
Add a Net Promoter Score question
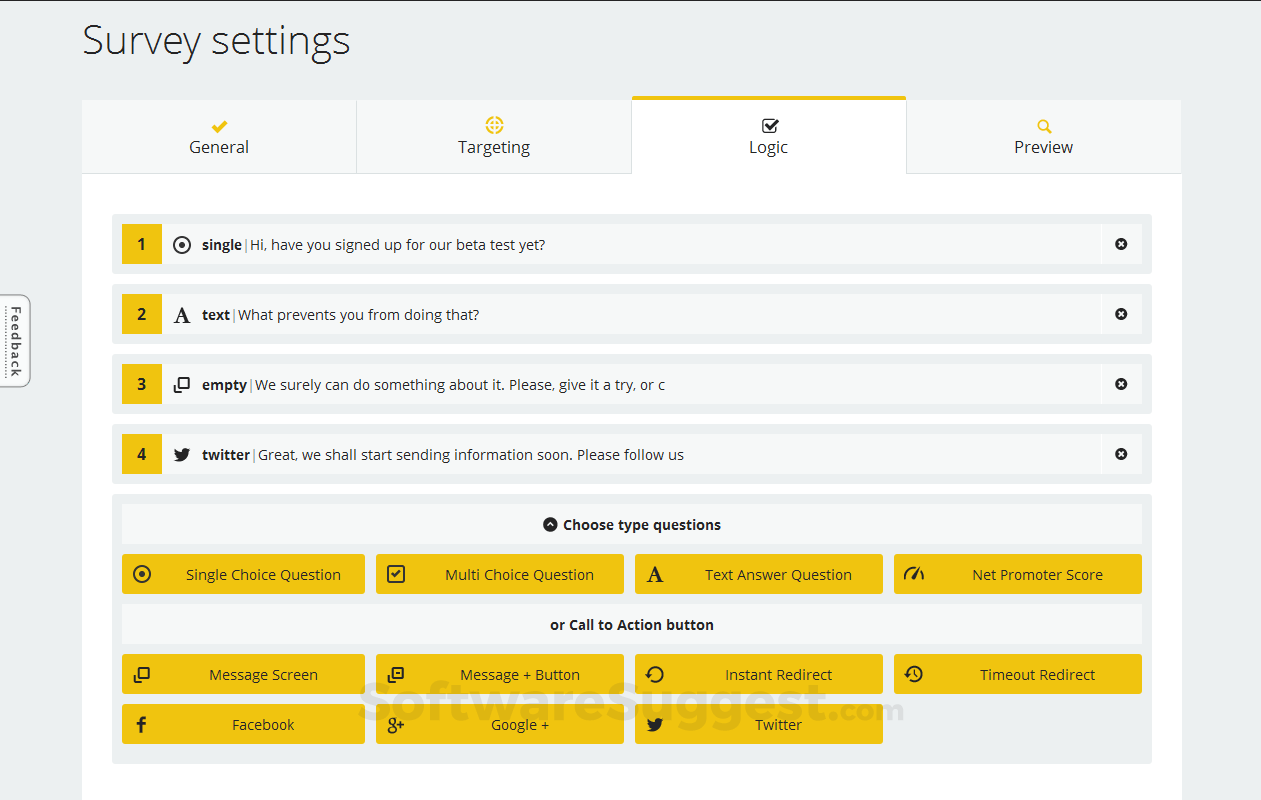pos(1017,575)
